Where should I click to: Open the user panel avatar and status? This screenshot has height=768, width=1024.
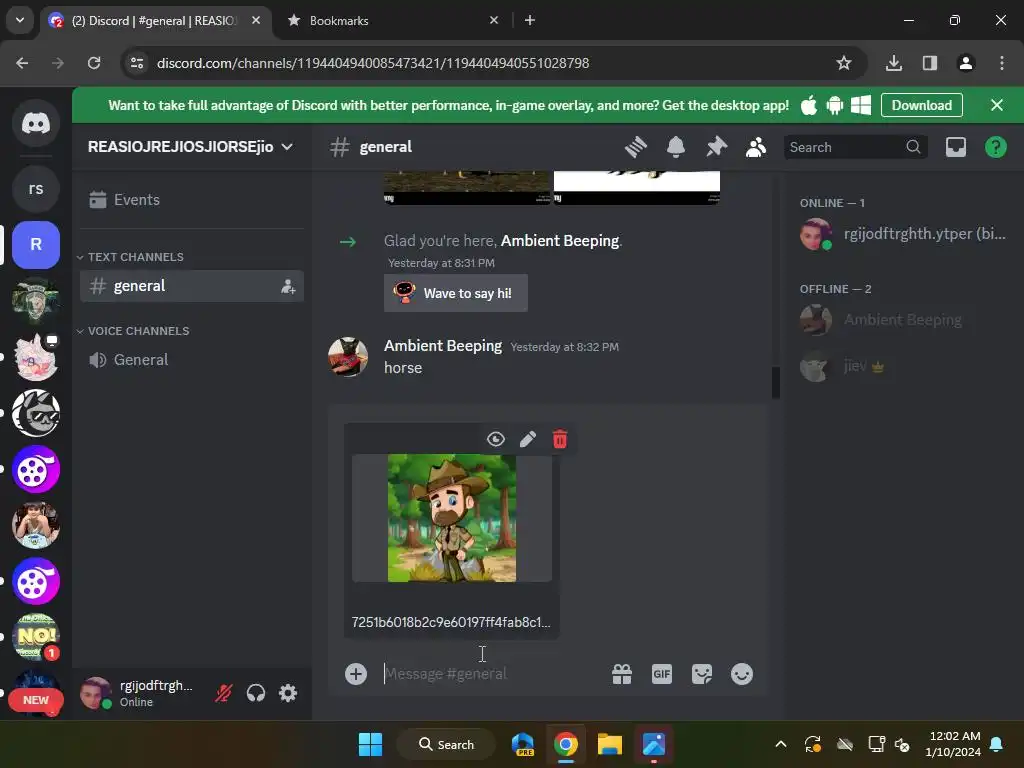click(137, 693)
